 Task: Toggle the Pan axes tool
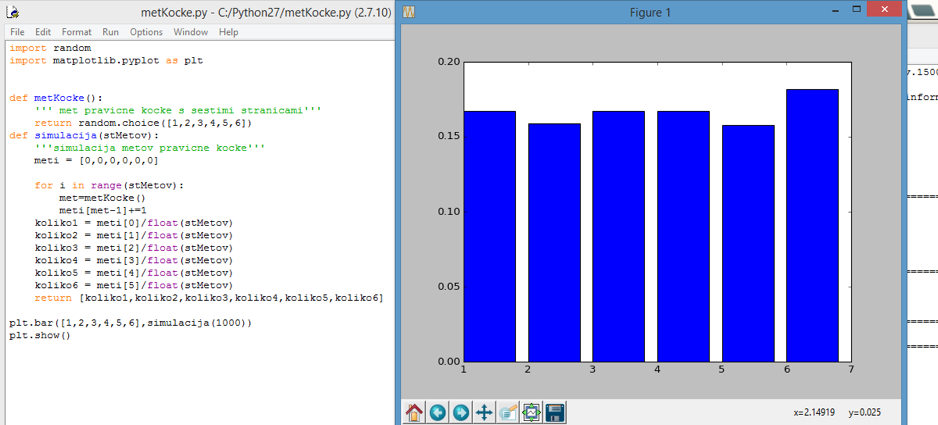484,412
